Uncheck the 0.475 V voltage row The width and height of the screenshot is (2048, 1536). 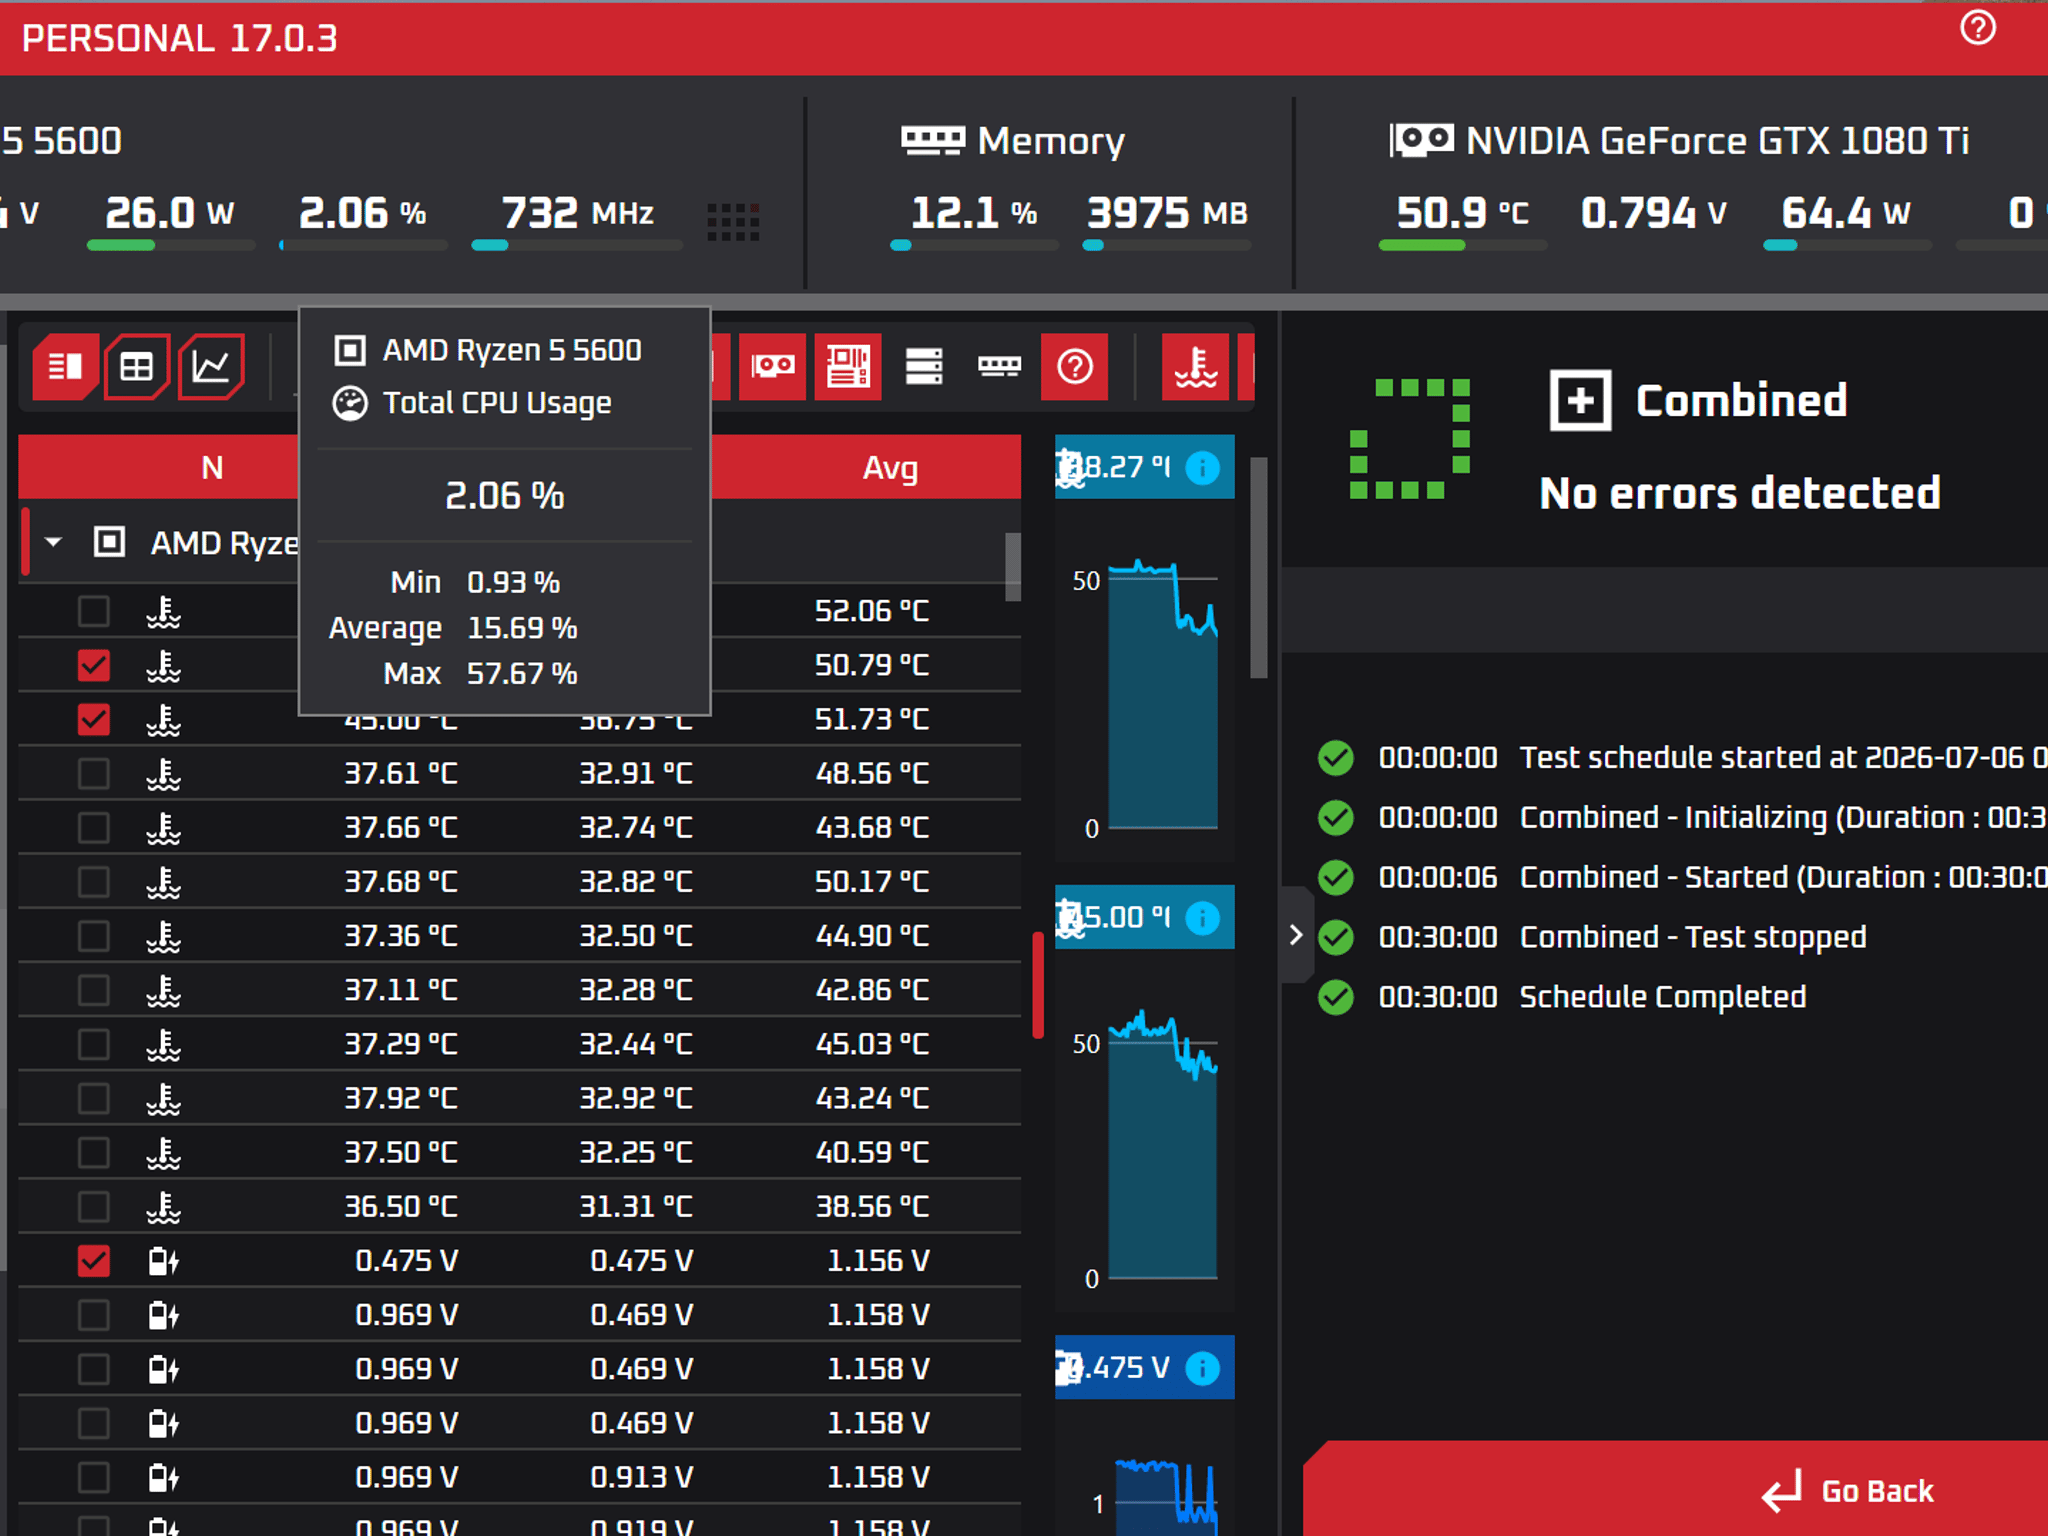pos(94,1261)
